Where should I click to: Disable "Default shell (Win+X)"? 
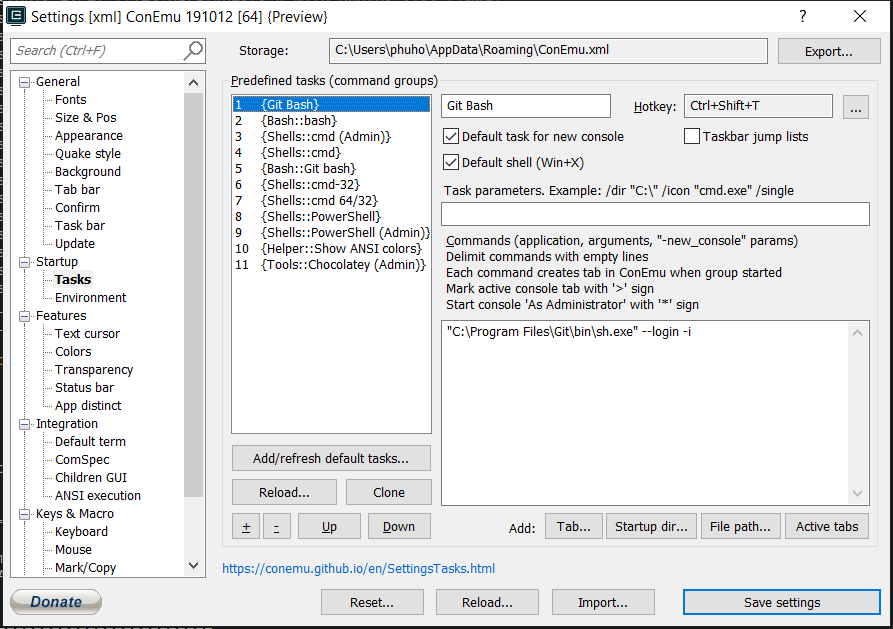[450, 161]
